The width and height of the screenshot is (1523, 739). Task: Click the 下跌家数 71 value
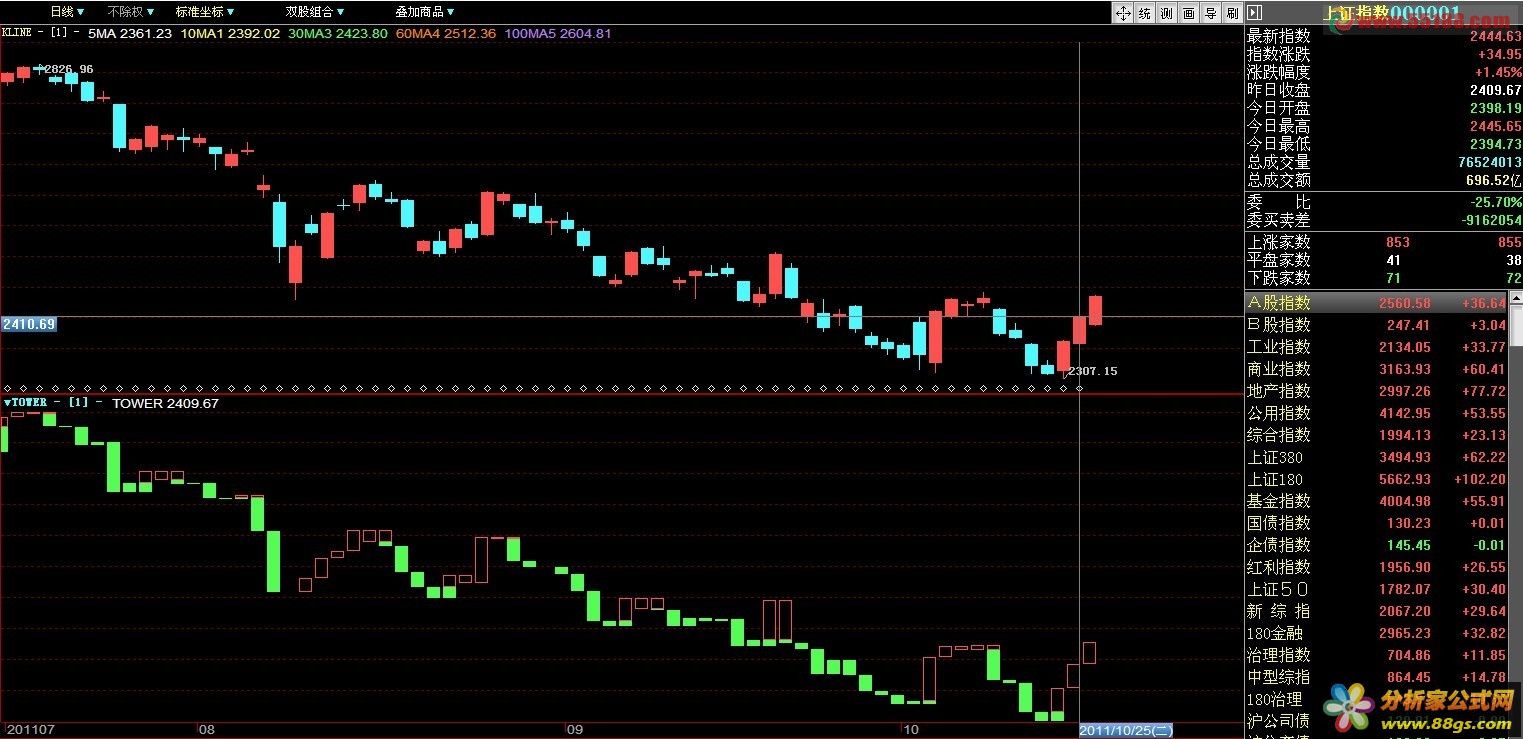1393,278
